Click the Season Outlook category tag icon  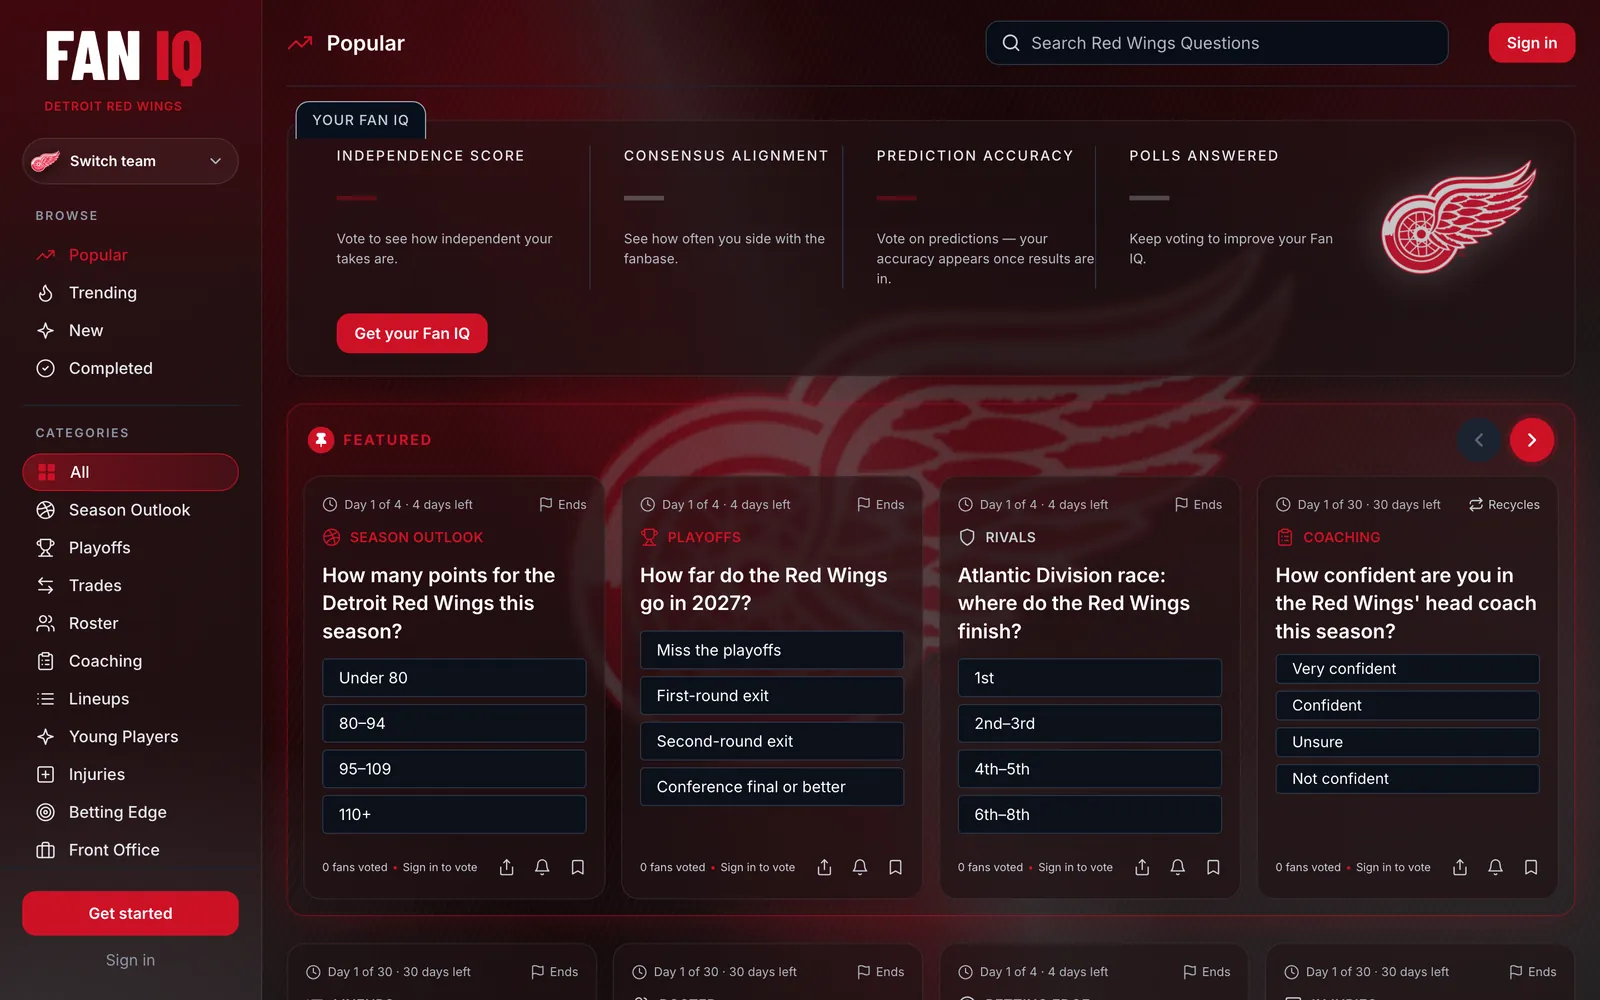coord(332,537)
